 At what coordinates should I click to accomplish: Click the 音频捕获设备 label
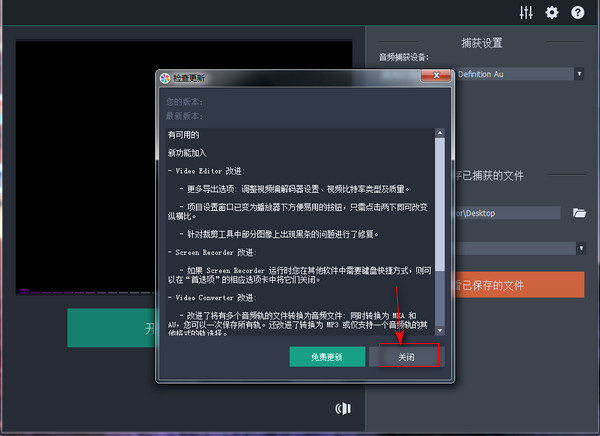pos(404,57)
